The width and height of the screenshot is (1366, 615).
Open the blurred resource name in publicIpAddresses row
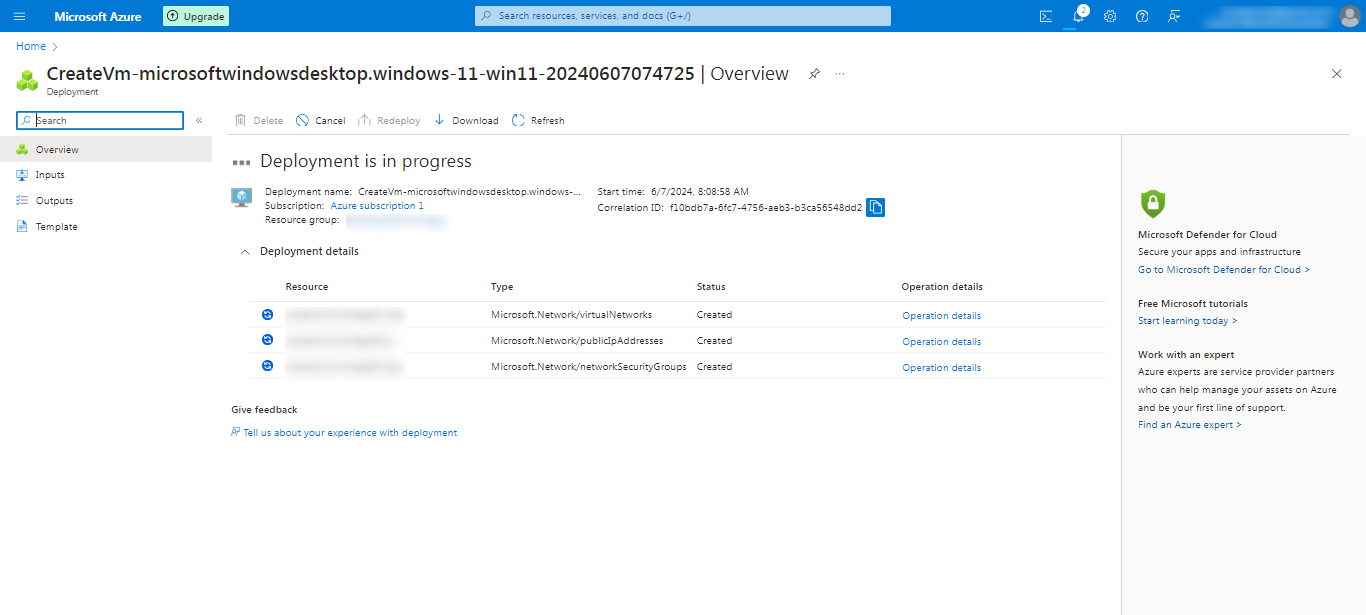[338, 340]
